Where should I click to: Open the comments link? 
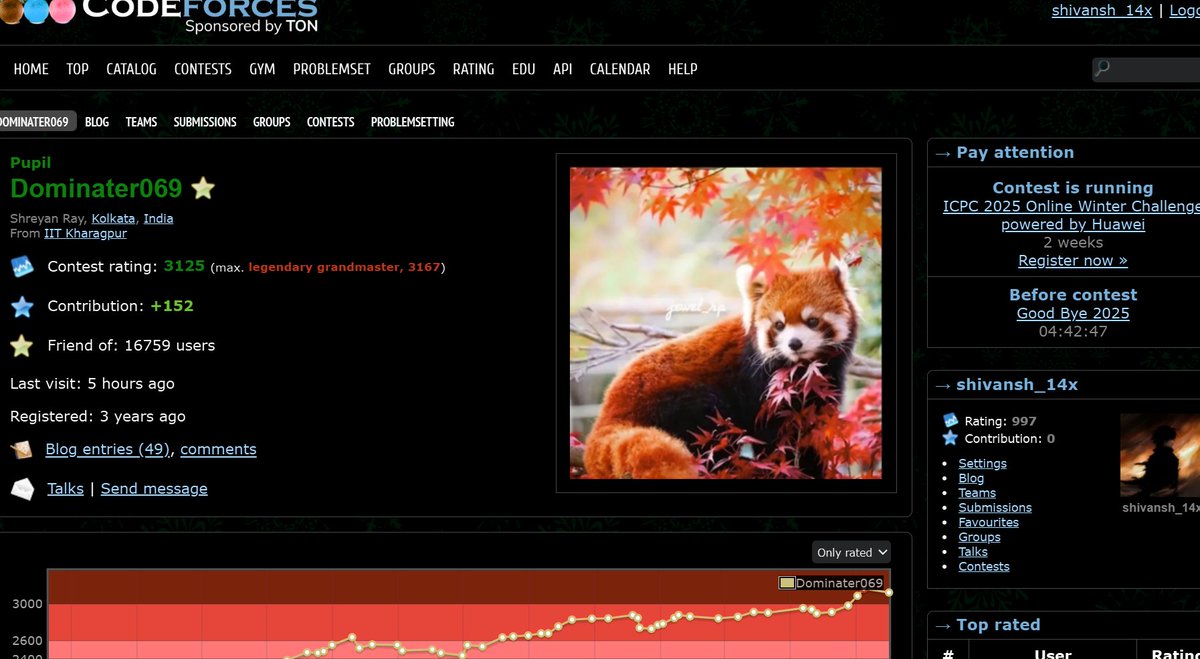point(218,449)
